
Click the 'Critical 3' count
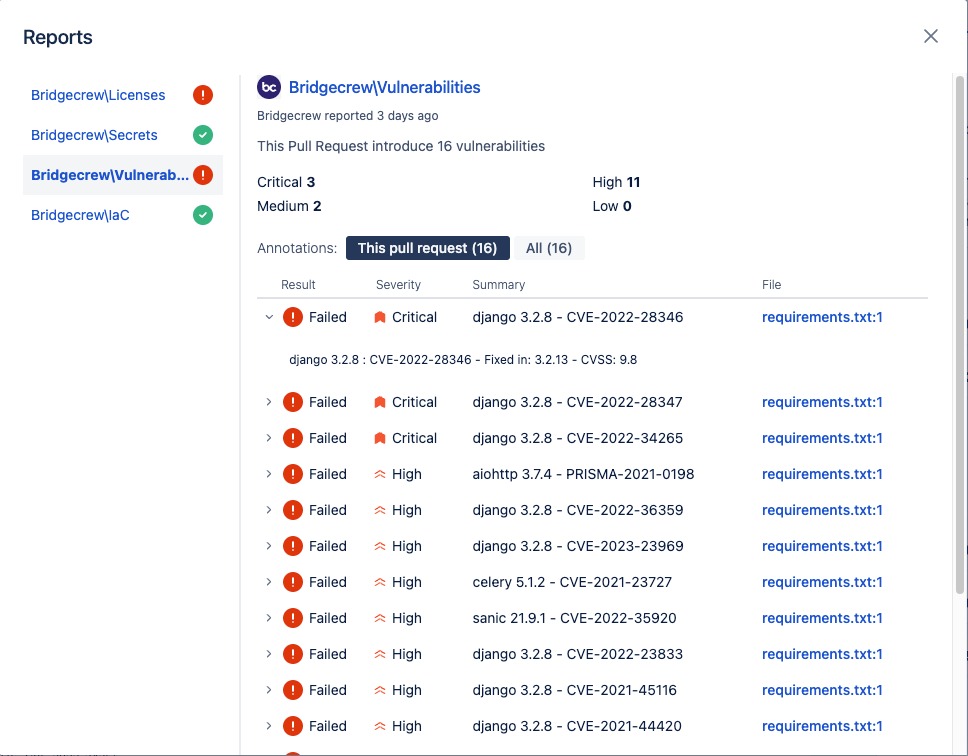[x=286, y=182]
